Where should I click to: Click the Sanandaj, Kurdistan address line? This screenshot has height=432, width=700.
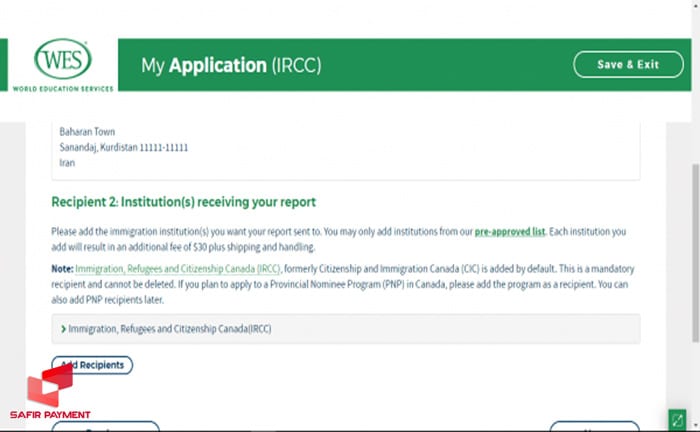point(124,147)
